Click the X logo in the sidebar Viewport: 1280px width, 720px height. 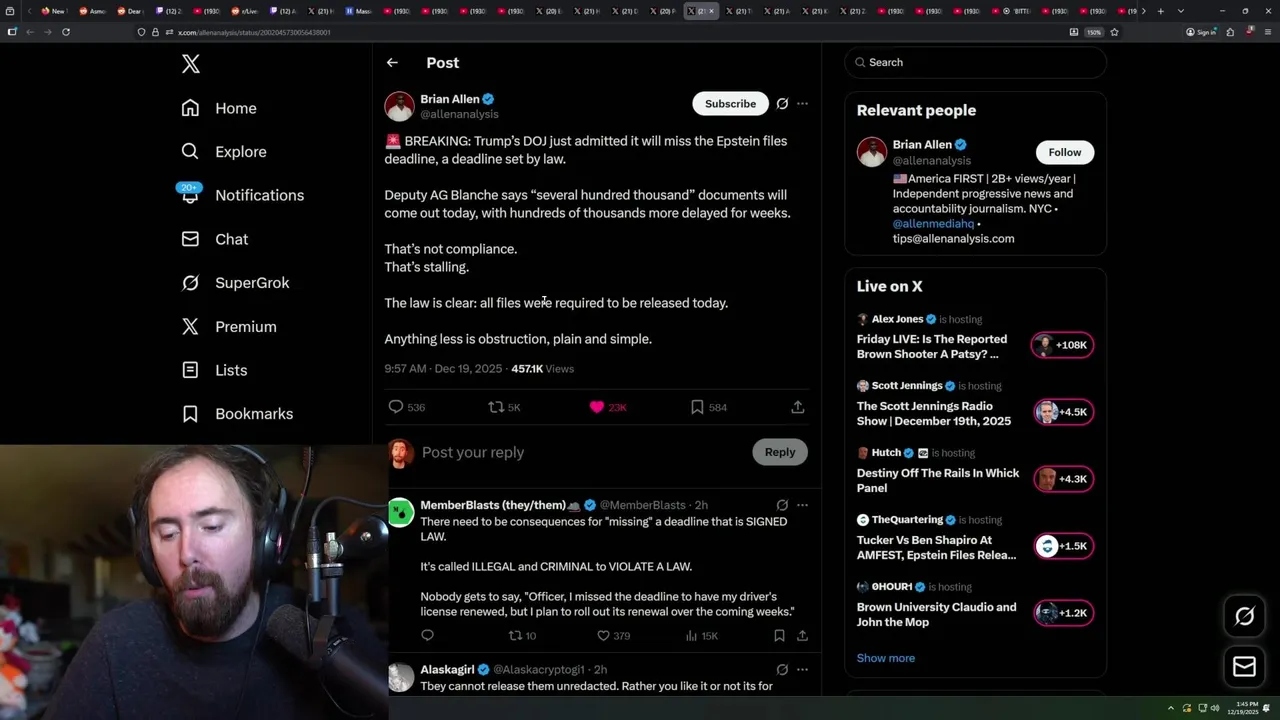[x=191, y=65]
